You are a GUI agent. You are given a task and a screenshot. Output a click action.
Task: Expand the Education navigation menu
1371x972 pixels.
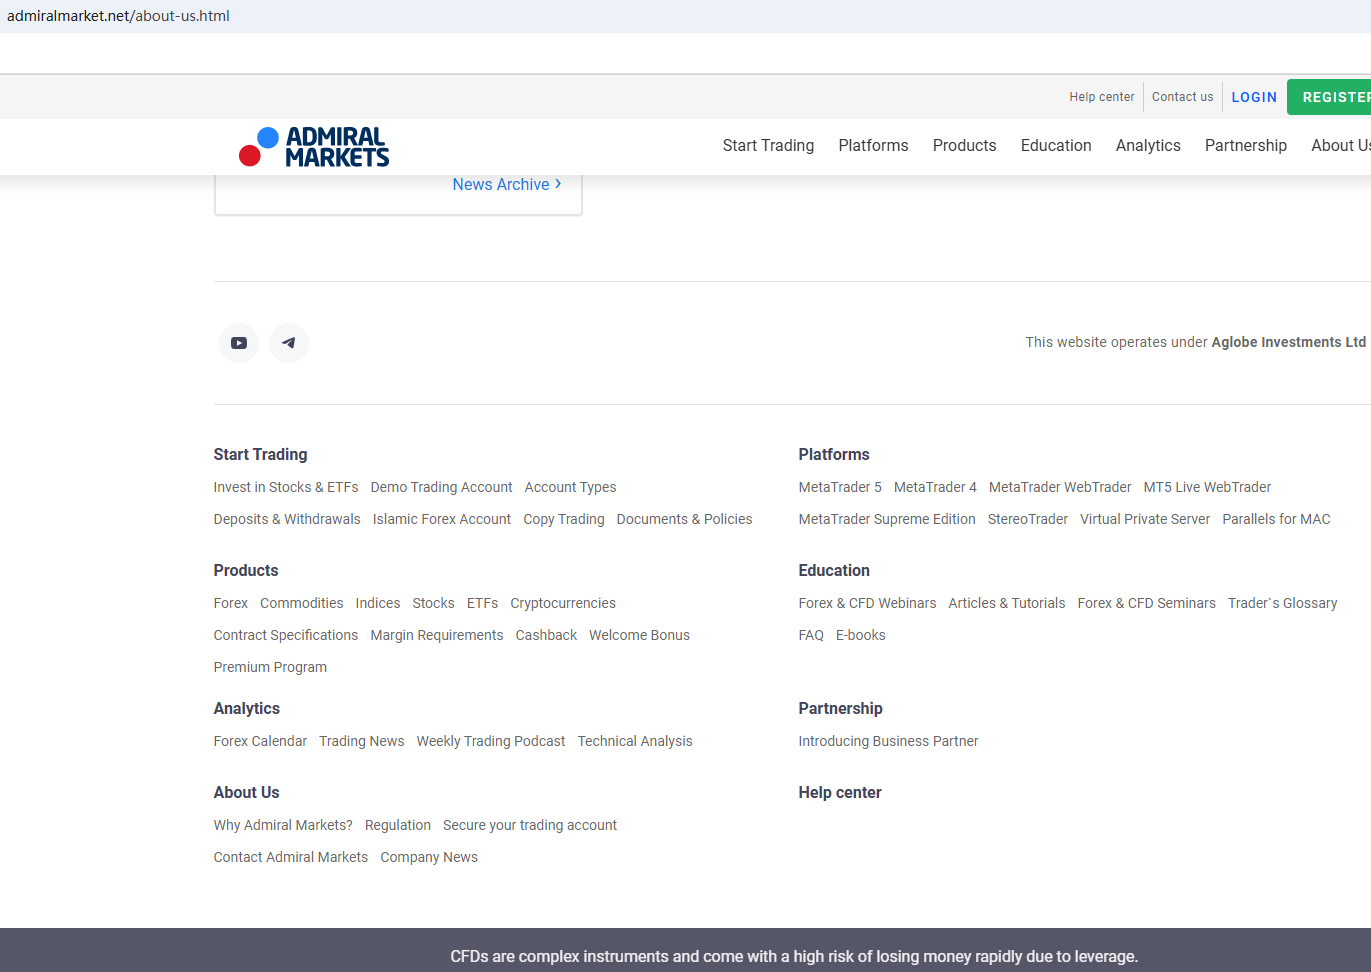[x=1056, y=146]
